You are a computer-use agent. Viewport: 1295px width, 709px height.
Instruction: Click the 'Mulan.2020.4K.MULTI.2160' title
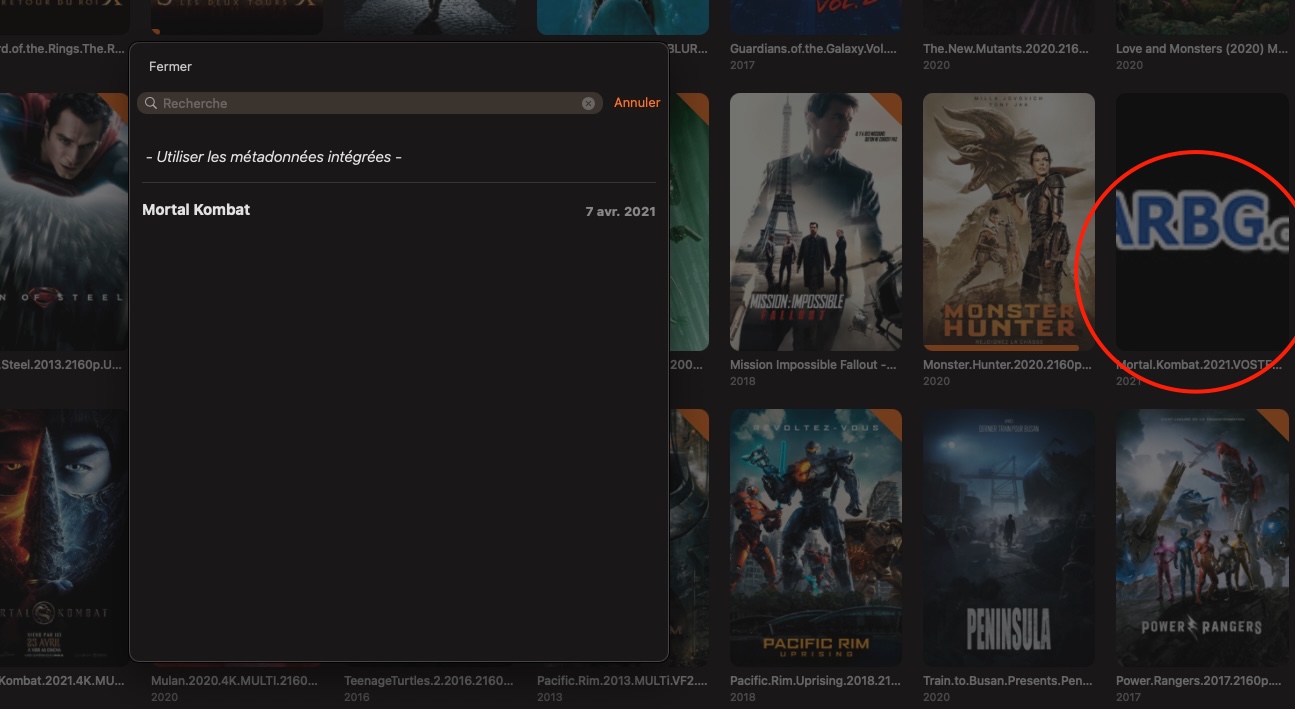click(x=235, y=681)
